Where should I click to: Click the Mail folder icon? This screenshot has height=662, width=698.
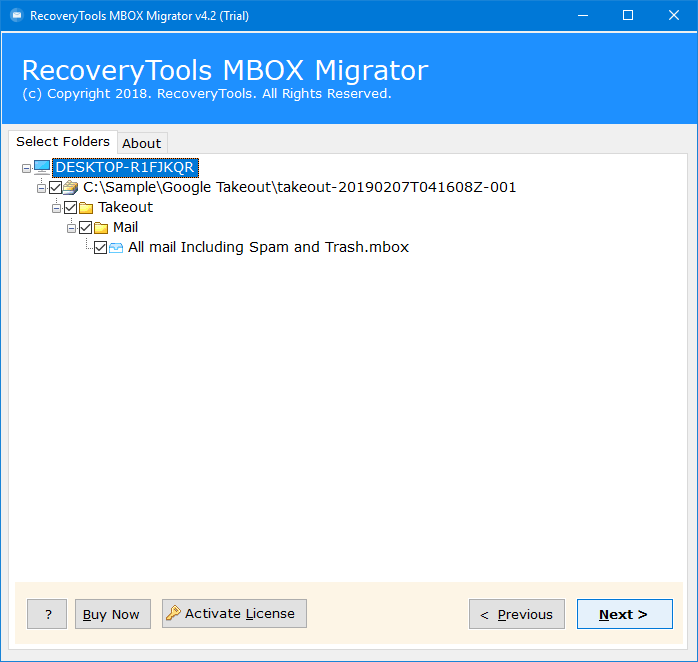(101, 227)
